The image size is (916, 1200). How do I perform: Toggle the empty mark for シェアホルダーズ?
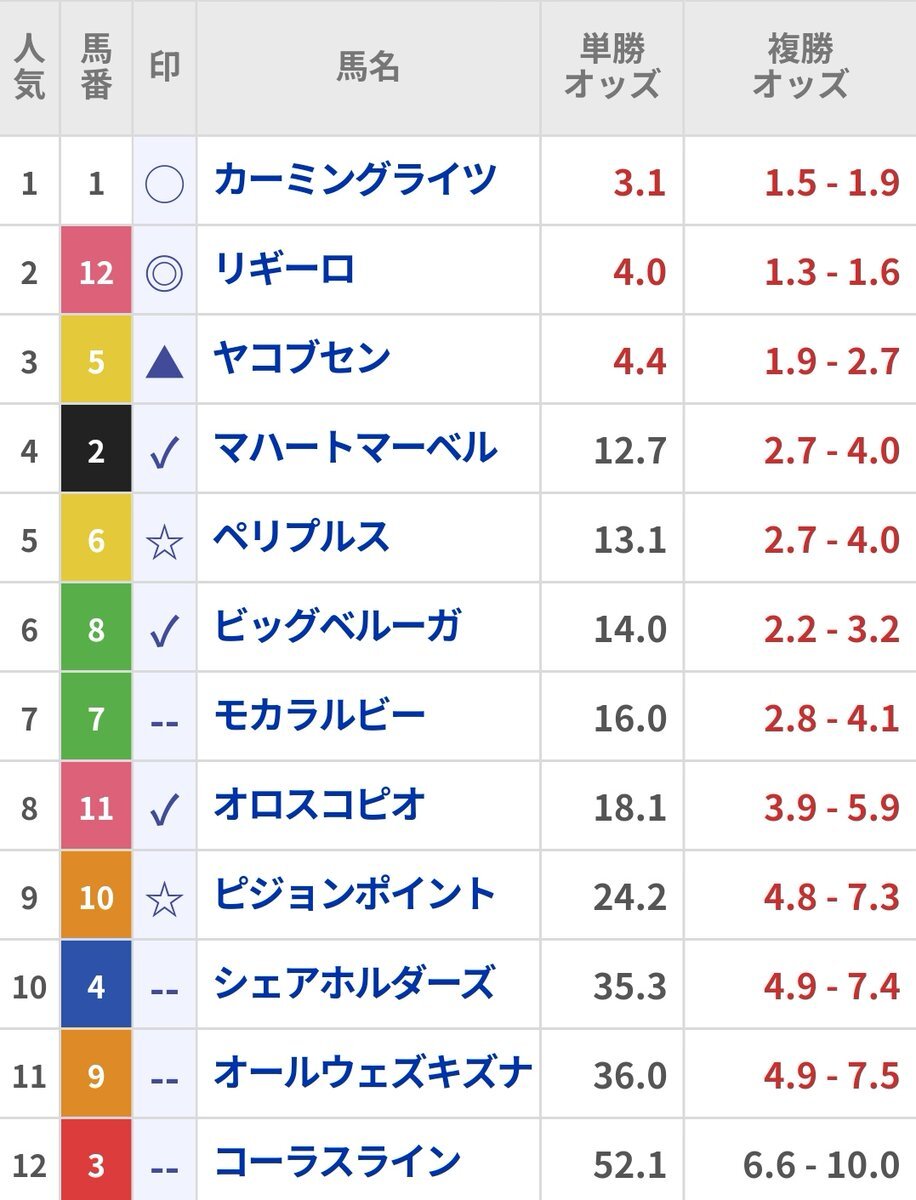(x=164, y=990)
